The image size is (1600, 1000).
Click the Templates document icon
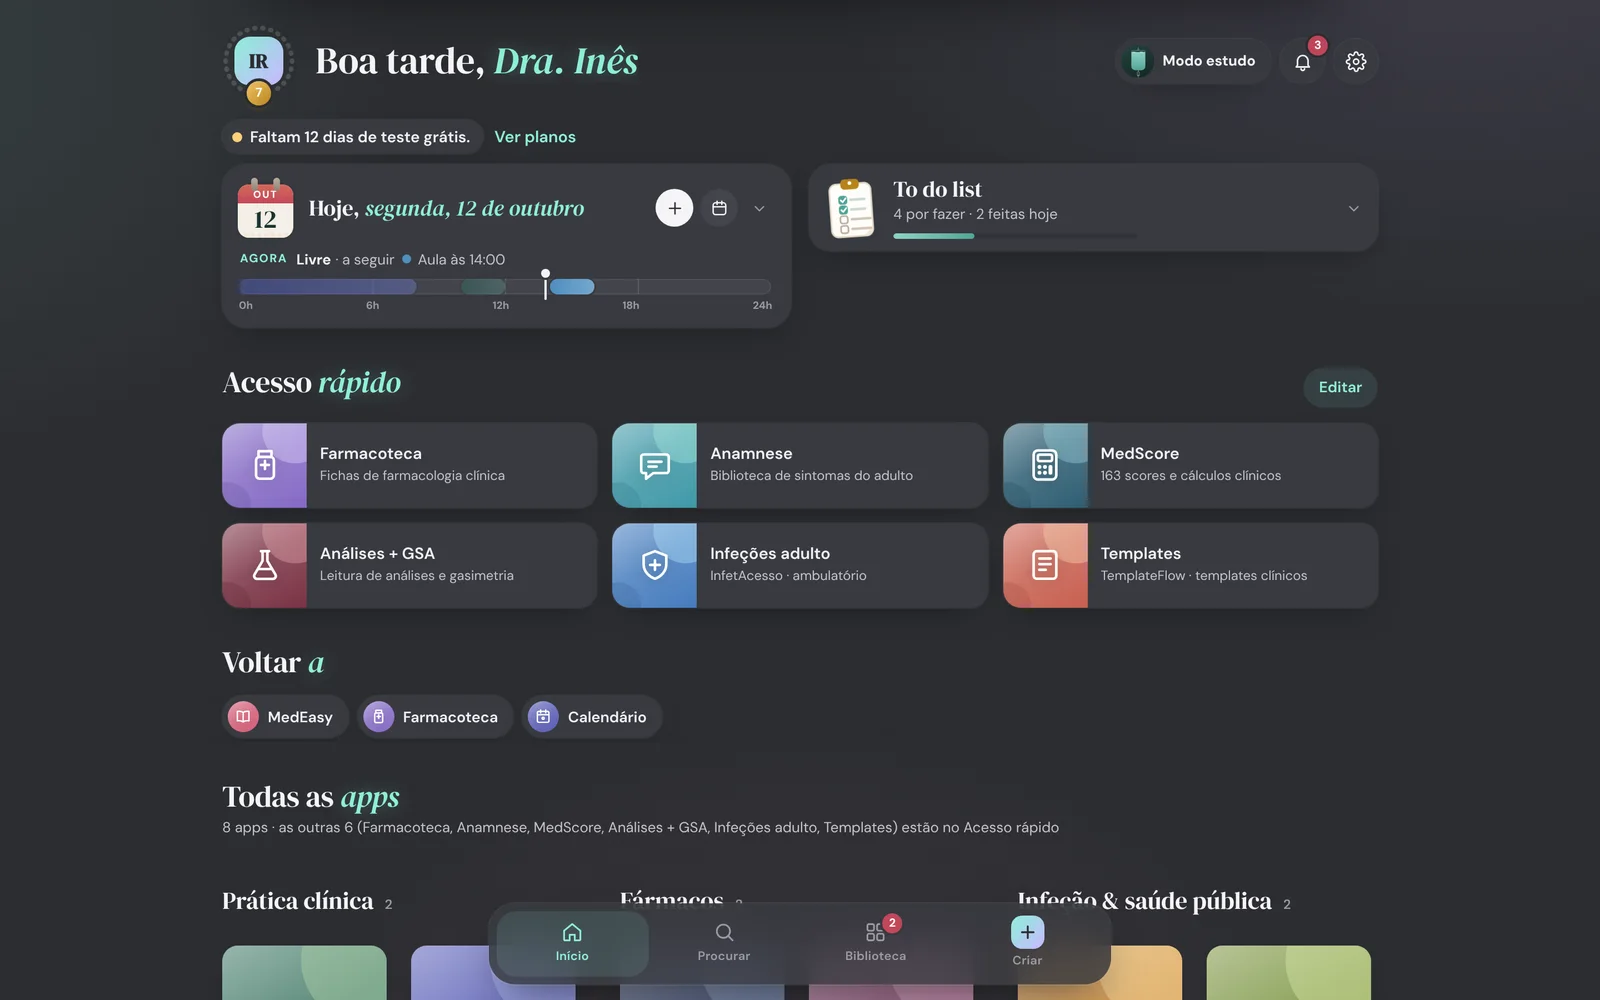click(1045, 565)
